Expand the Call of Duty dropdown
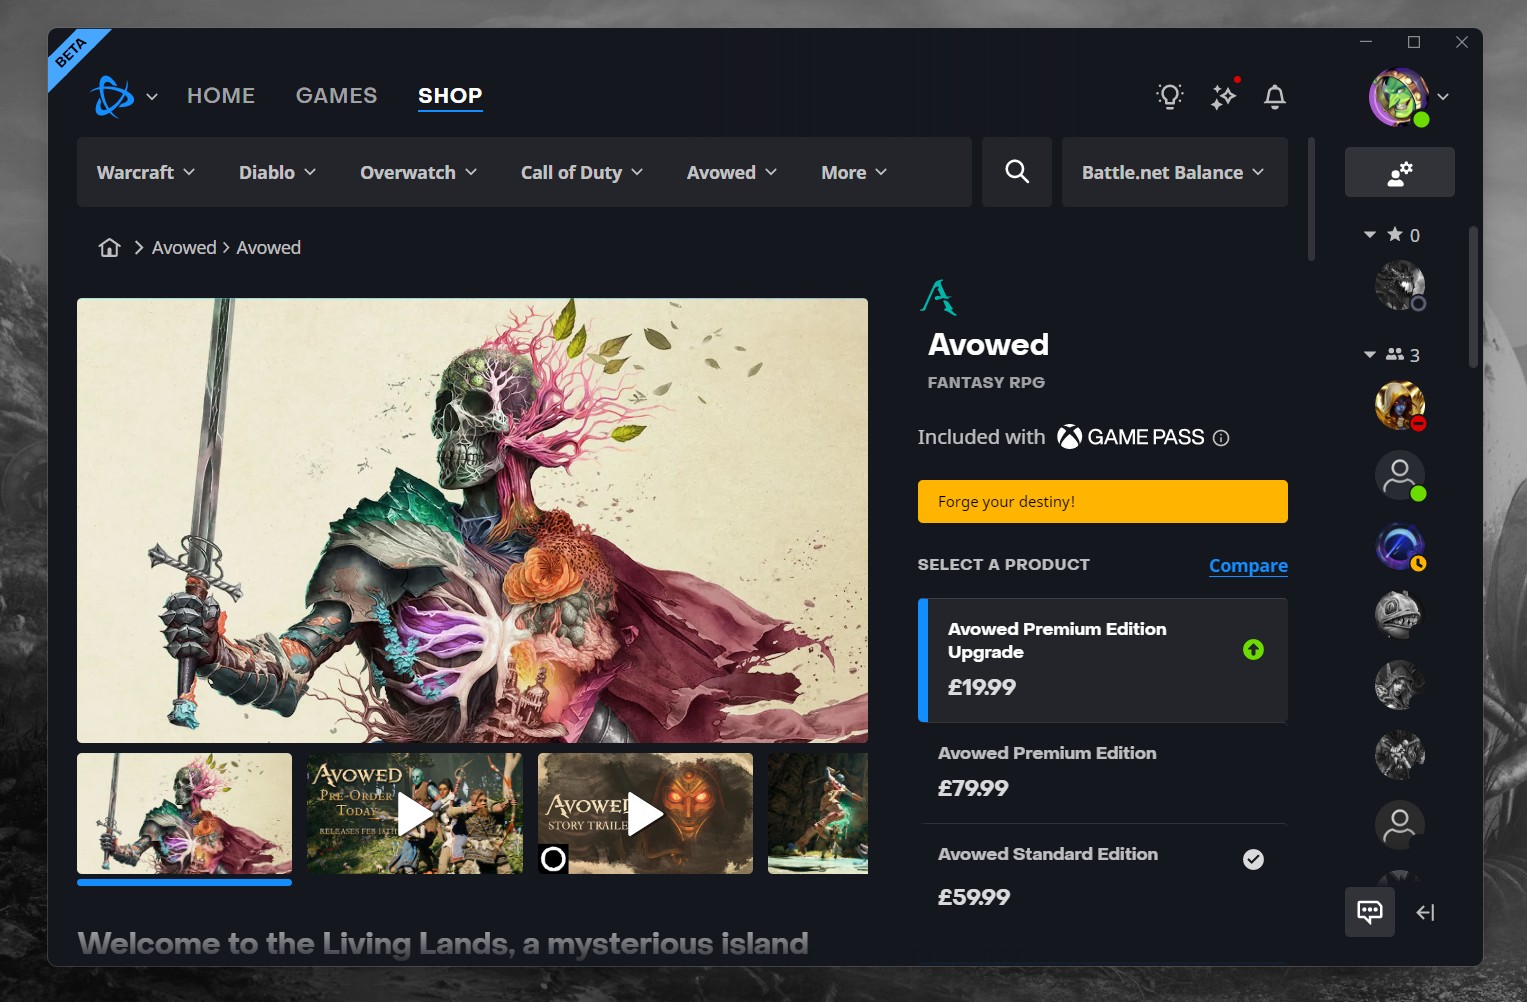Viewport: 1527px width, 1002px height. pos(581,172)
